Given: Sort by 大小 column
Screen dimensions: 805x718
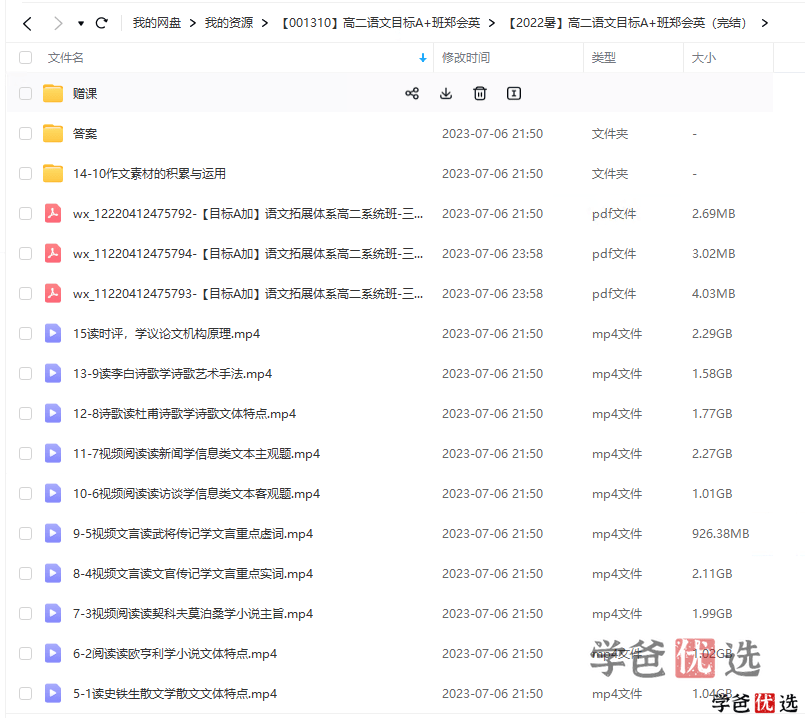Looking at the screenshot, I should pyautogui.click(x=703, y=57).
